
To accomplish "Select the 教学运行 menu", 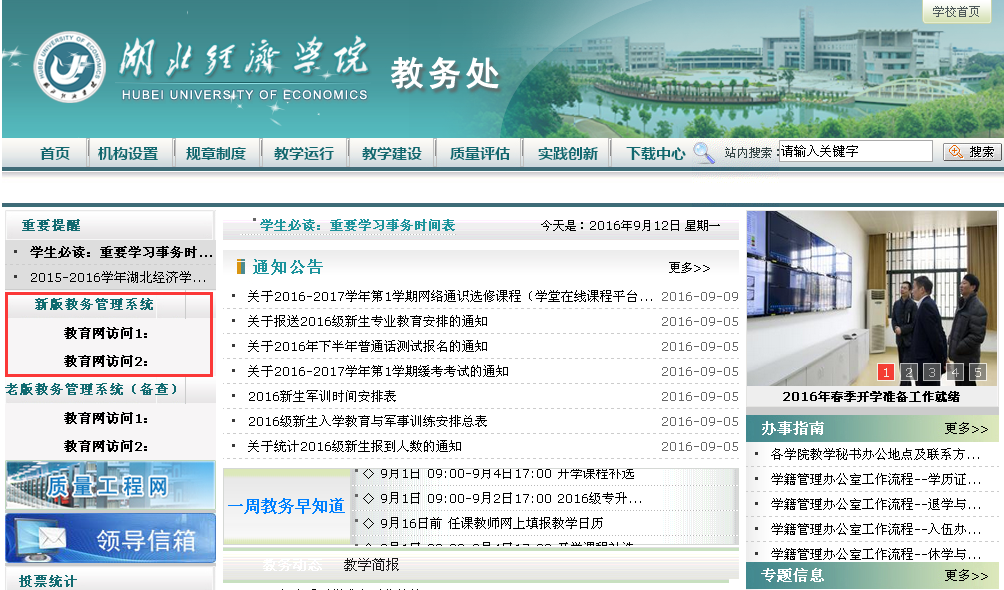I will tap(304, 154).
